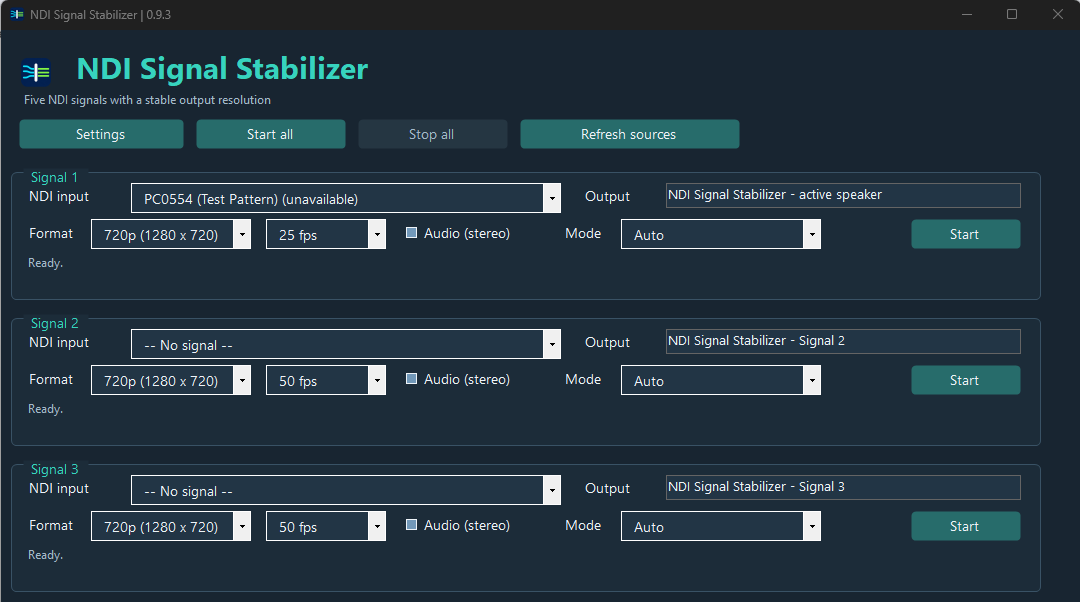Click the 'Signal 3' group label
The width and height of the screenshot is (1080, 602).
54,470
